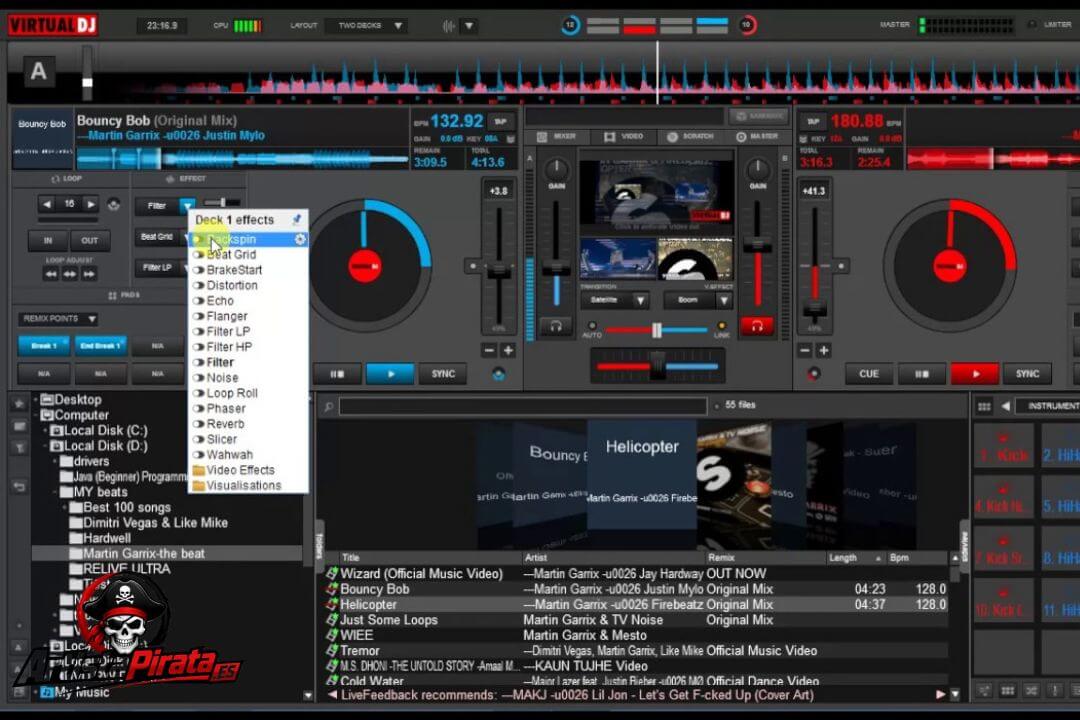Switch to the MASTER tab
Viewport: 1080px width, 720px height.
(x=757, y=136)
